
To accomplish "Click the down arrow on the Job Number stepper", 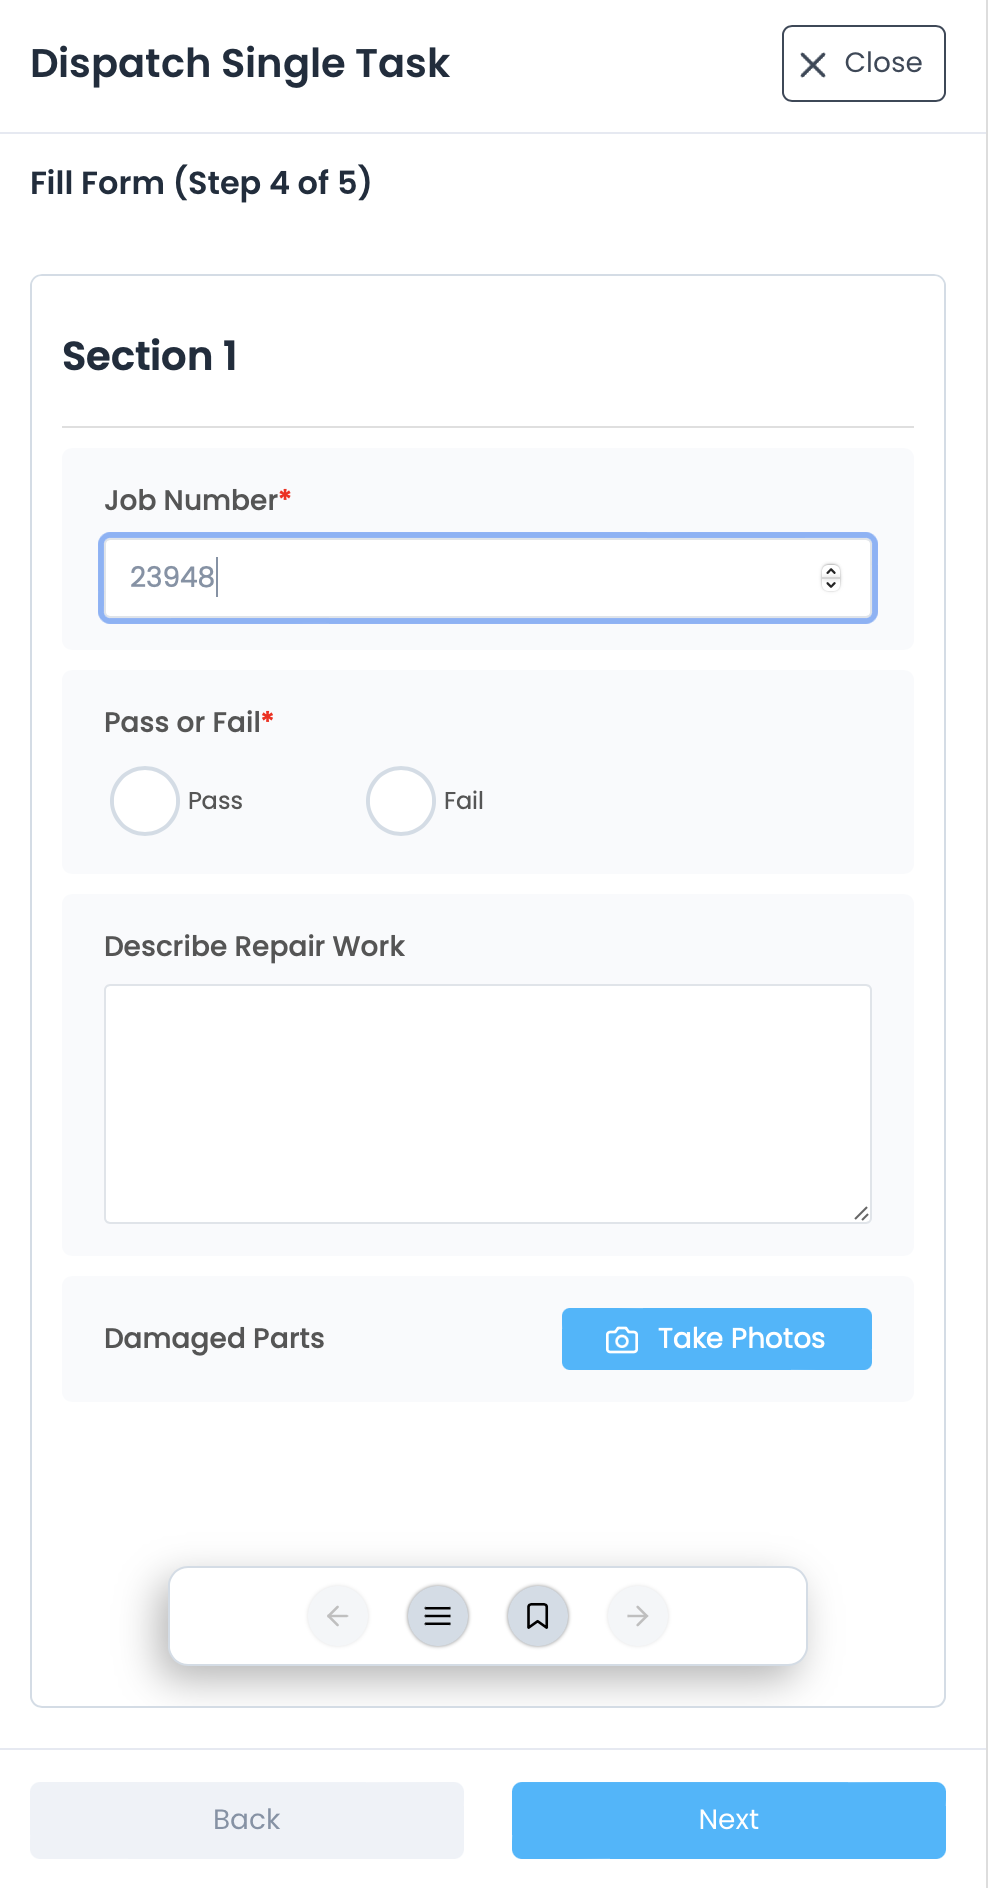I will coord(830,585).
